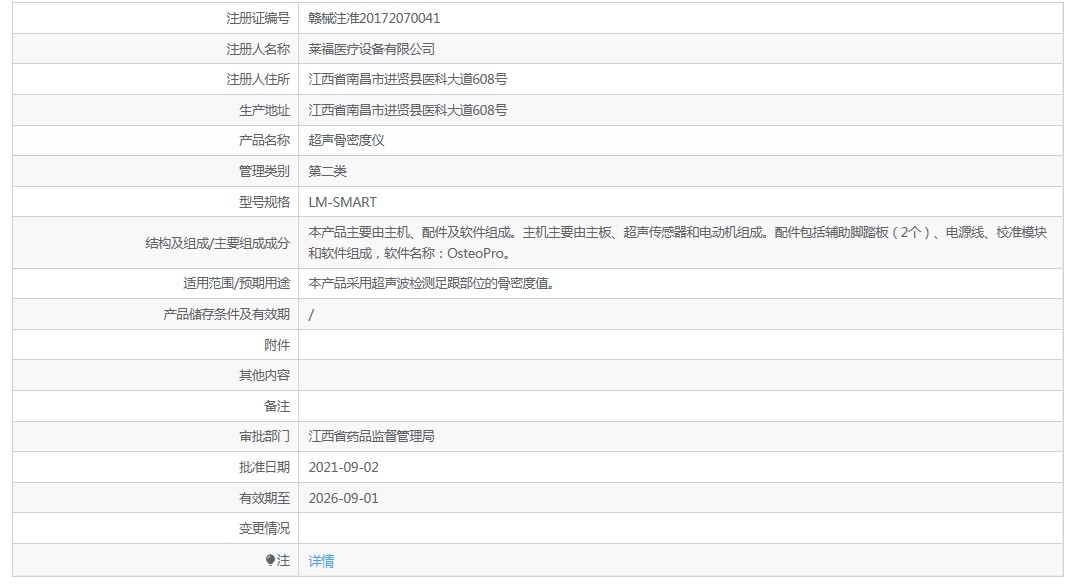Click the 备注 label cell

coord(155,406)
